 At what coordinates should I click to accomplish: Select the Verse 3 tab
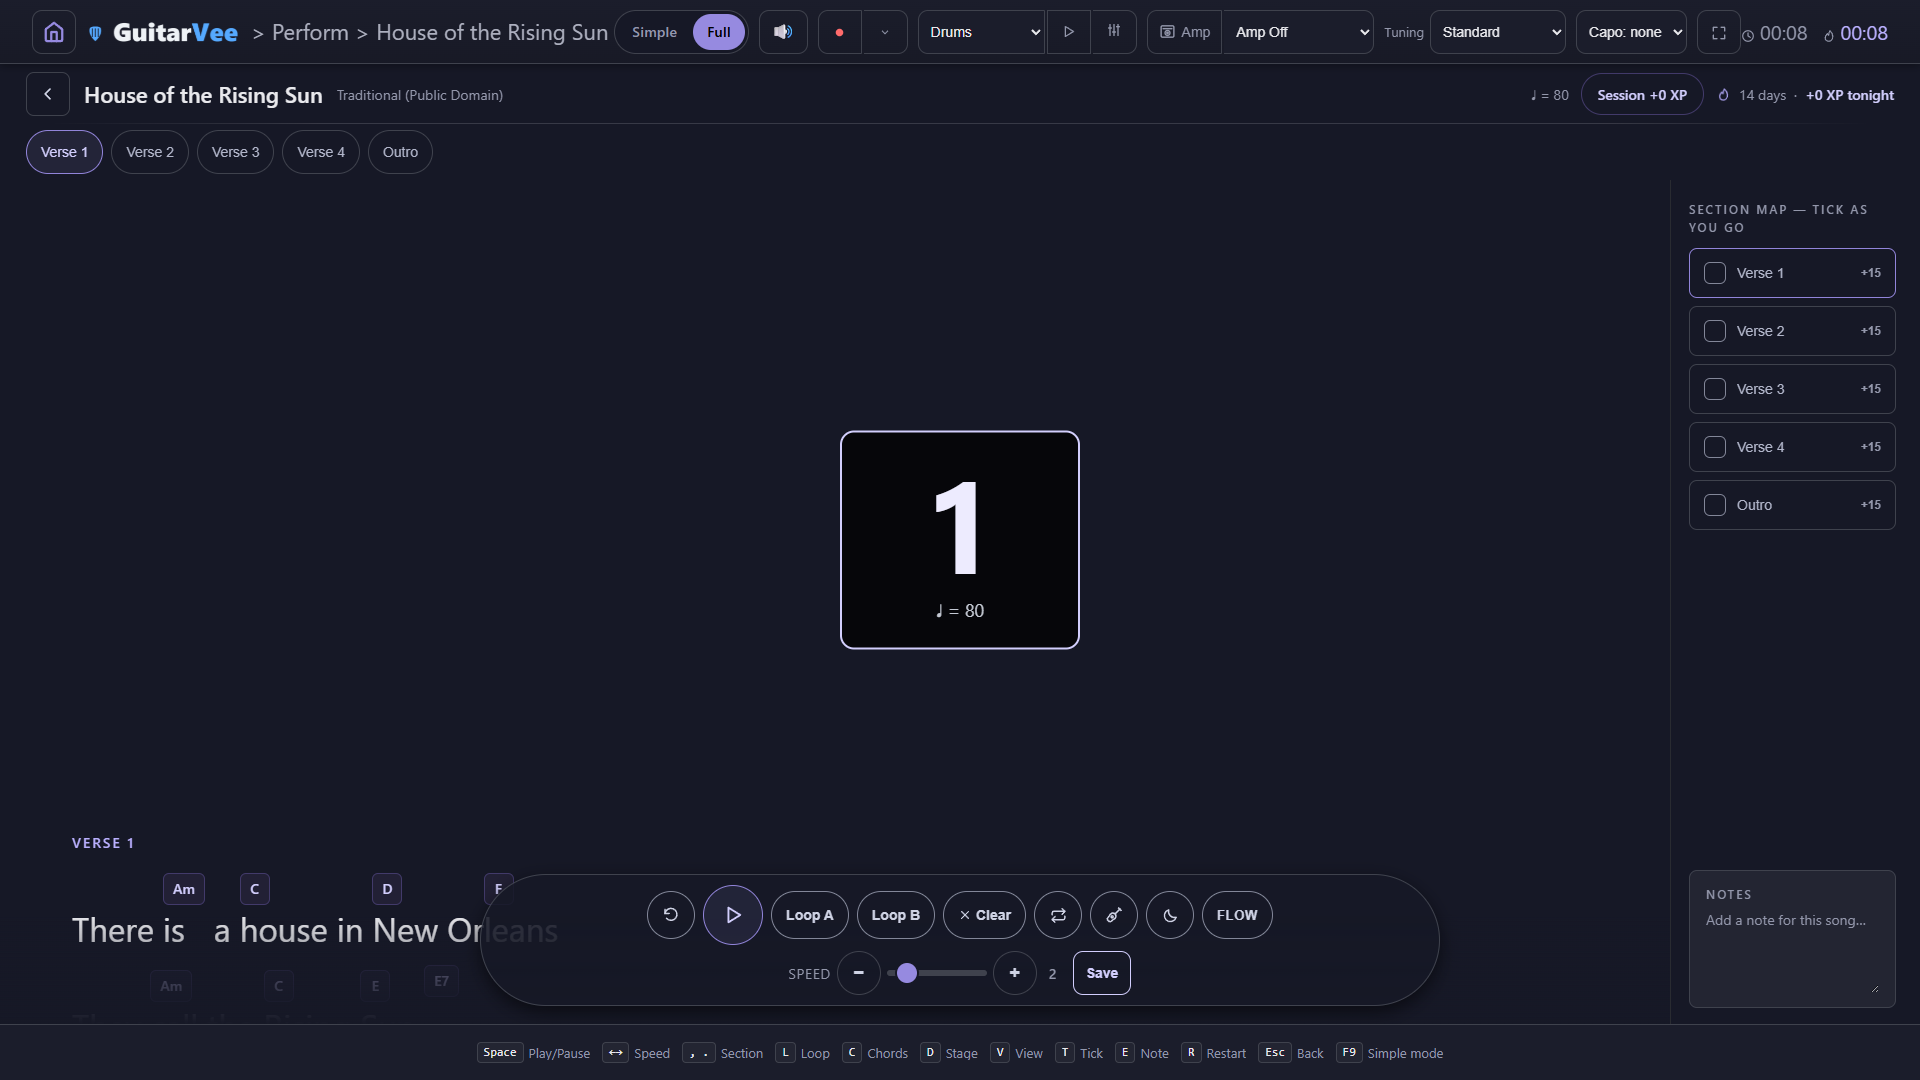click(x=235, y=152)
